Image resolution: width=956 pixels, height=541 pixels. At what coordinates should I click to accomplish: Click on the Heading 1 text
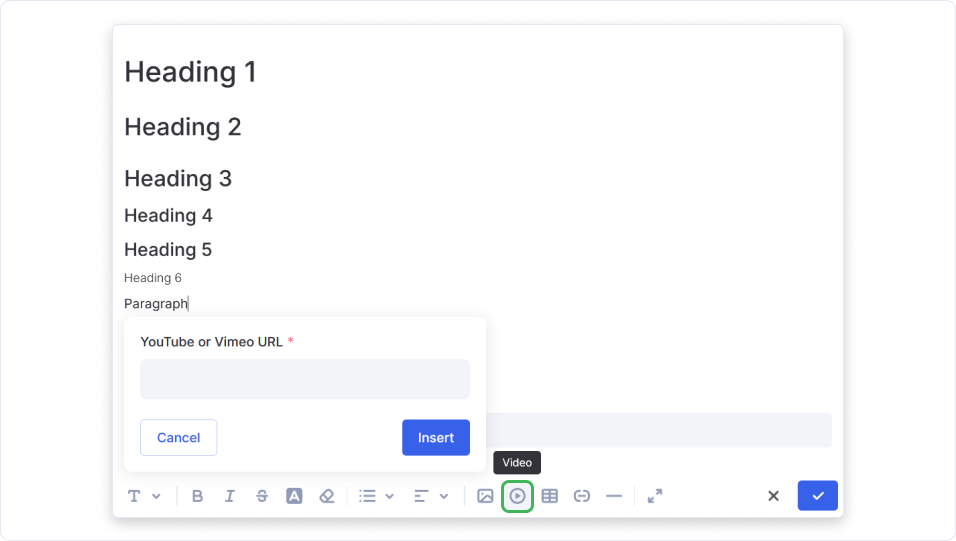point(190,72)
